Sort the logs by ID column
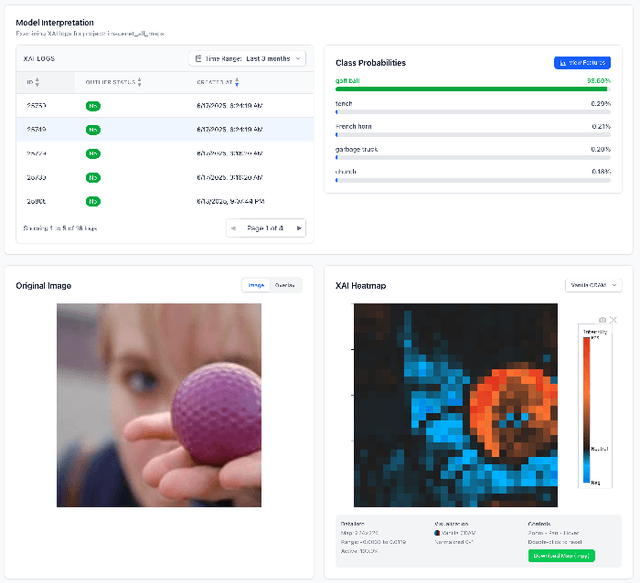640x583 pixels. [x=33, y=82]
